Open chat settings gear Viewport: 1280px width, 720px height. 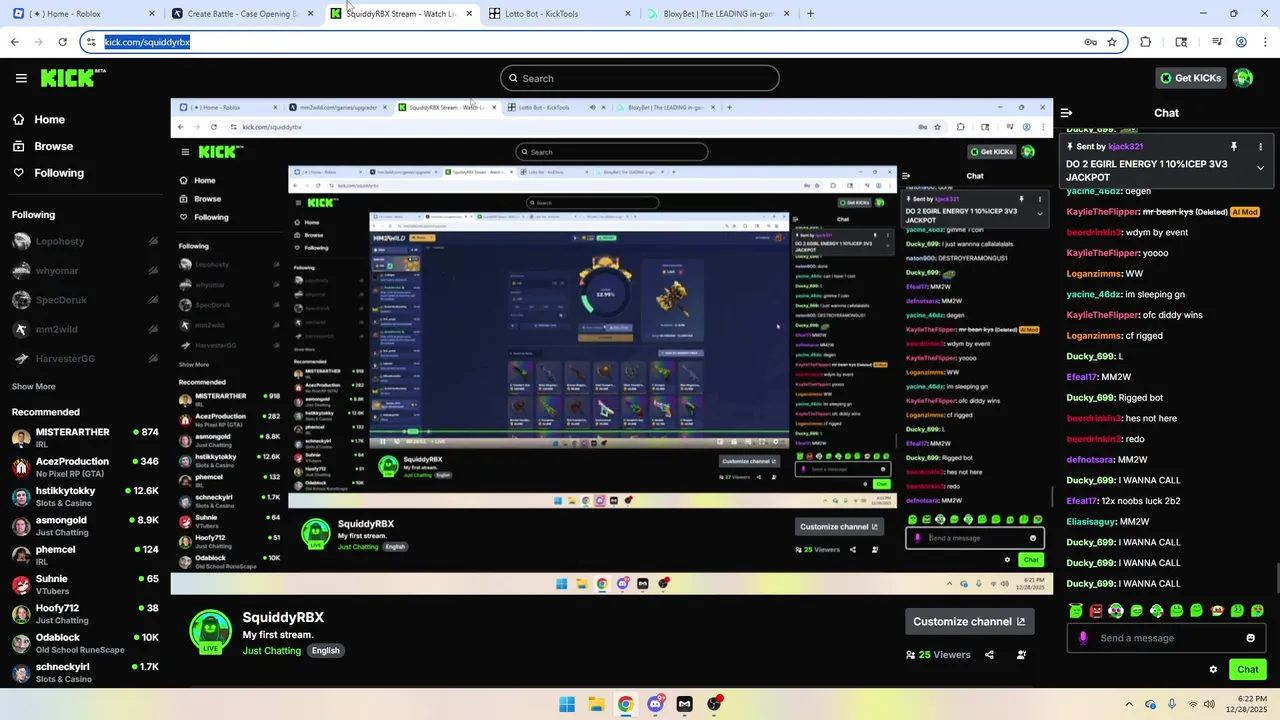pyautogui.click(x=1213, y=670)
